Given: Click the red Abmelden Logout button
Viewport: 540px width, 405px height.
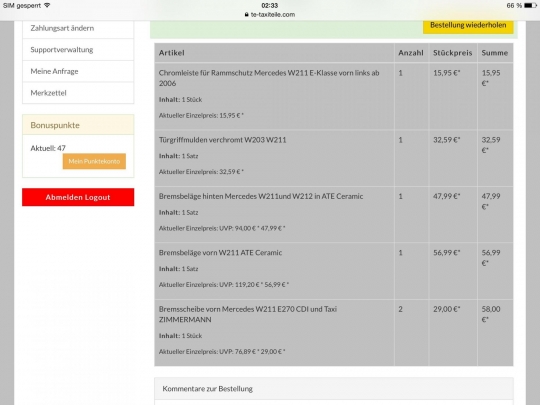Looking at the screenshot, I should 78,197.
